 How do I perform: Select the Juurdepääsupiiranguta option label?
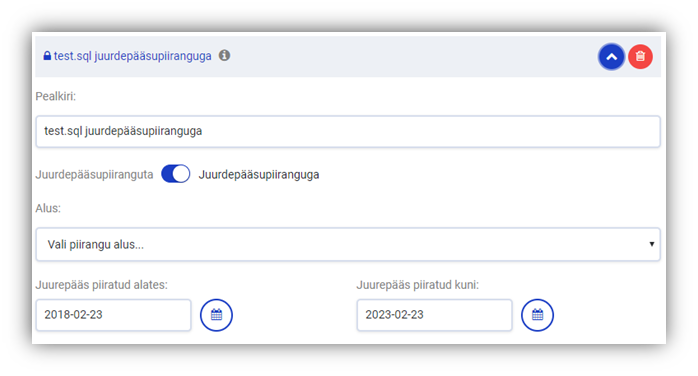[x=94, y=174]
